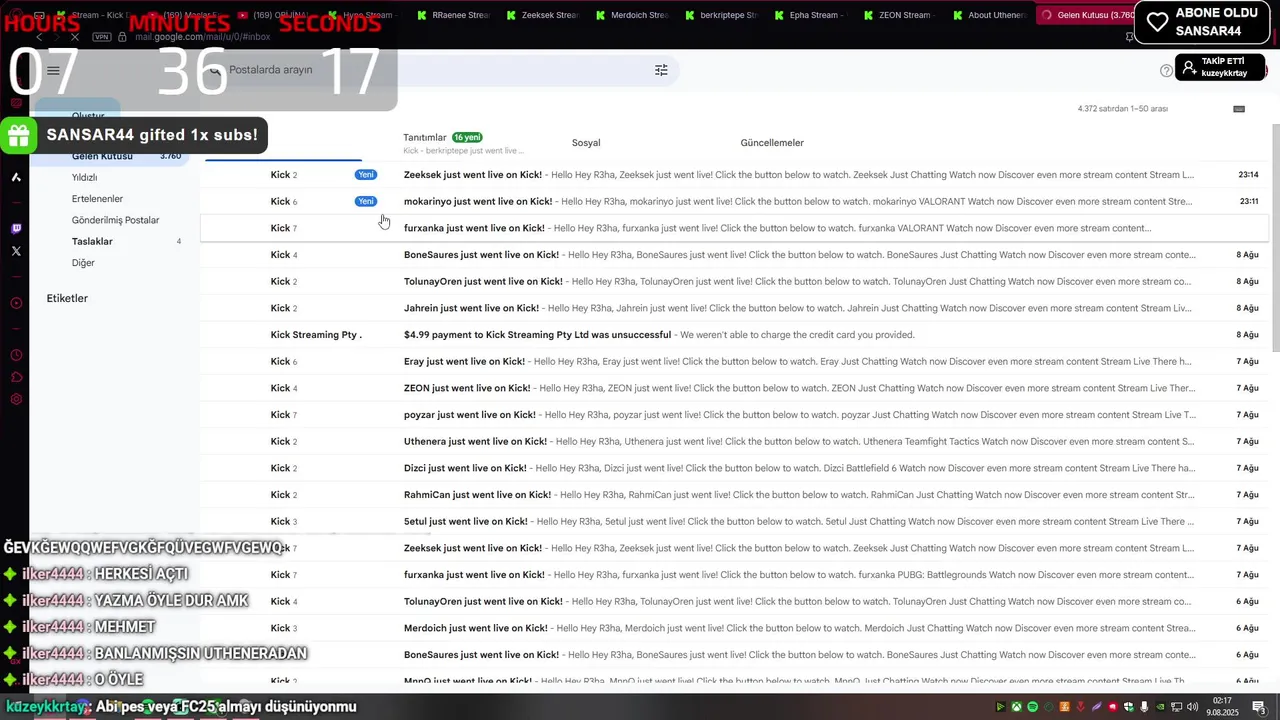Switch to the Güncellemeler inbox tab
Viewport: 1280px width, 720px height.
click(x=772, y=143)
